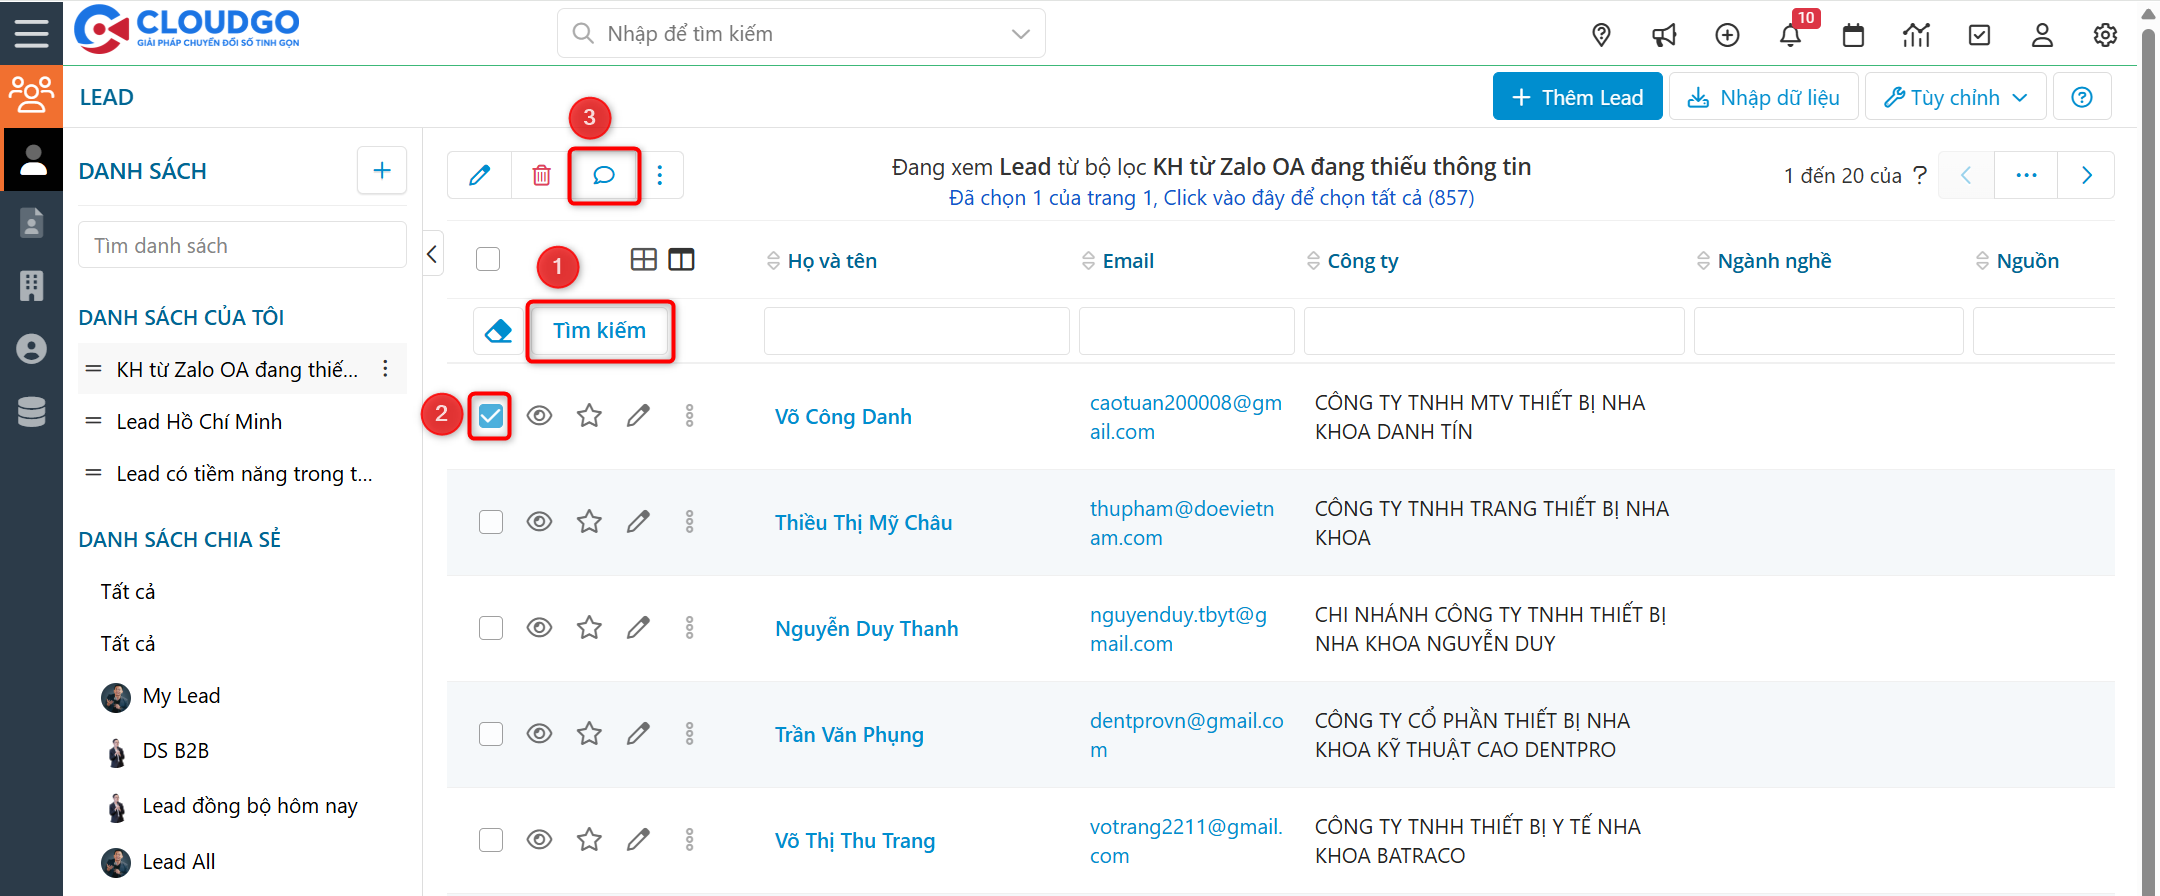Viewport: 2160px width, 896px height.
Task: Click the red trash delete icon
Action: tap(541, 176)
